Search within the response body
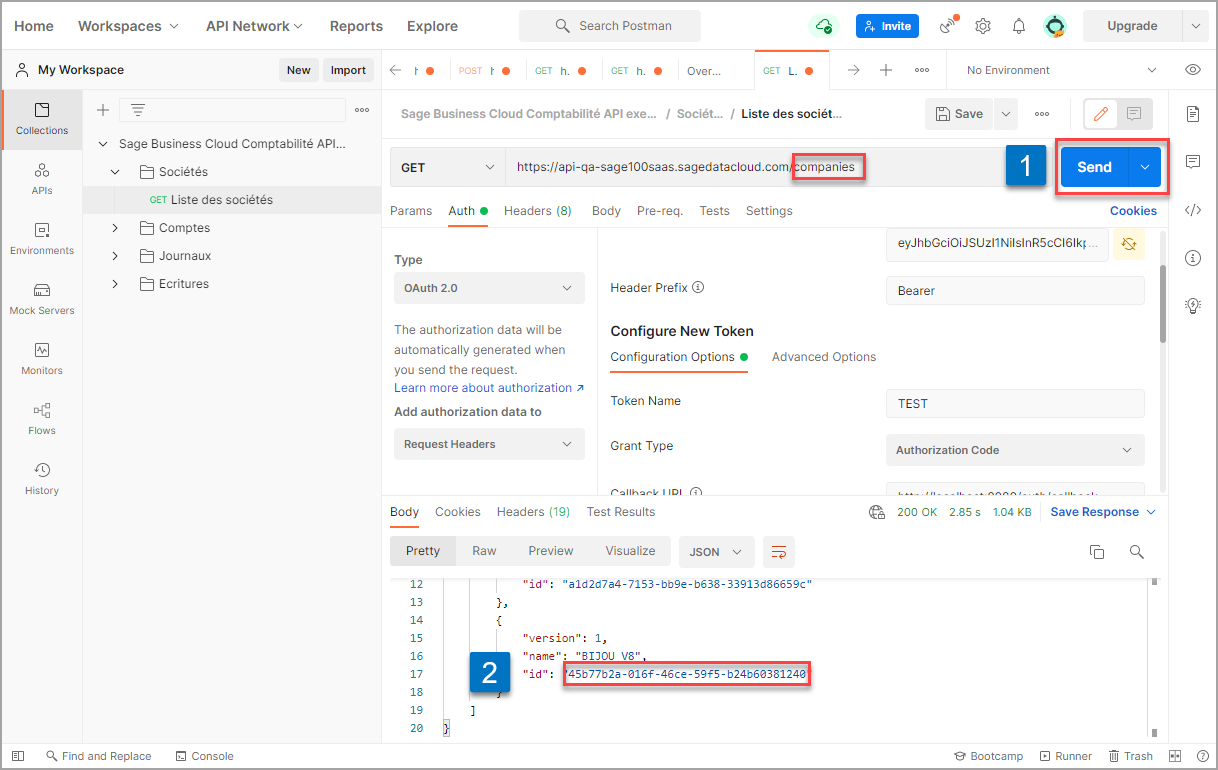The image size is (1218, 770). click(x=1136, y=551)
